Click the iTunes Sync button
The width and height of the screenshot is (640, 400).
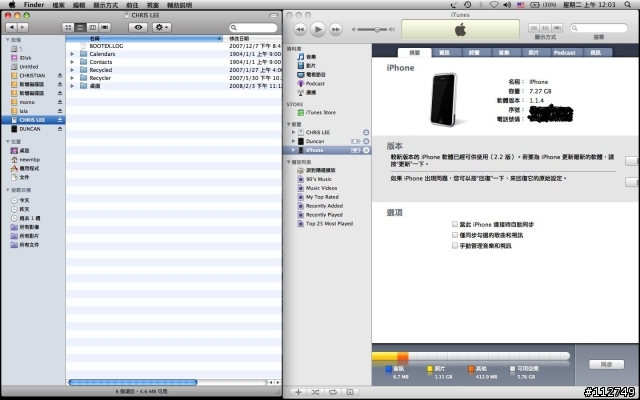[x=607, y=364]
